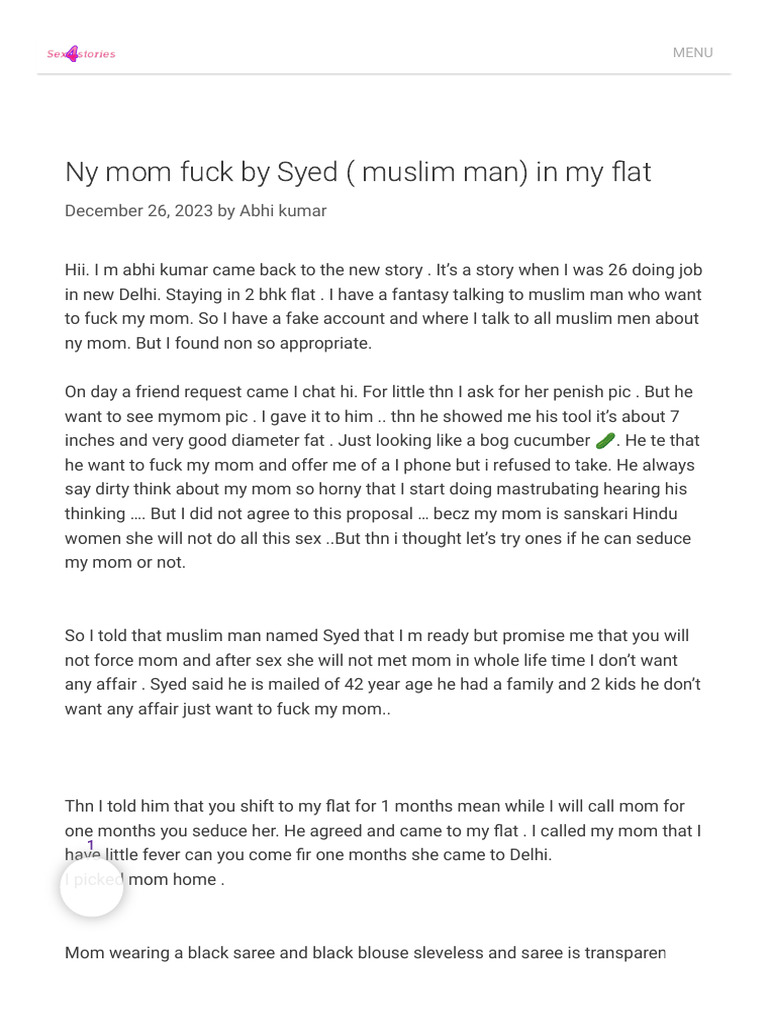
Task: Tap the floating white circular button
Action: point(91,886)
